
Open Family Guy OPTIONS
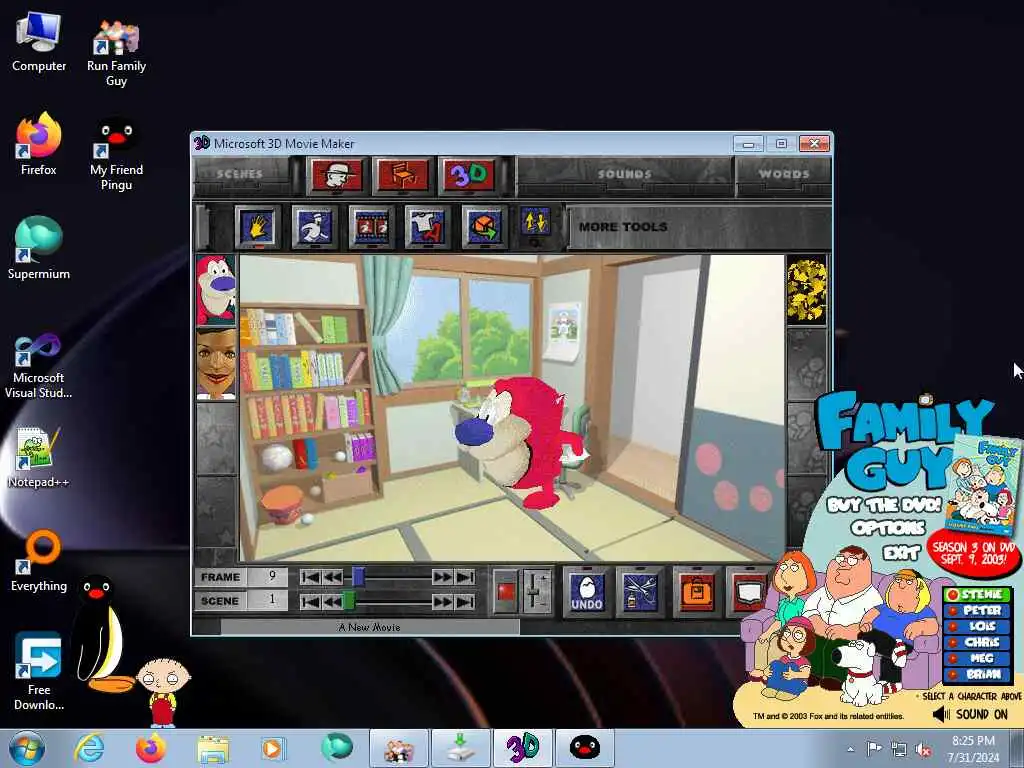click(x=888, y=528)
